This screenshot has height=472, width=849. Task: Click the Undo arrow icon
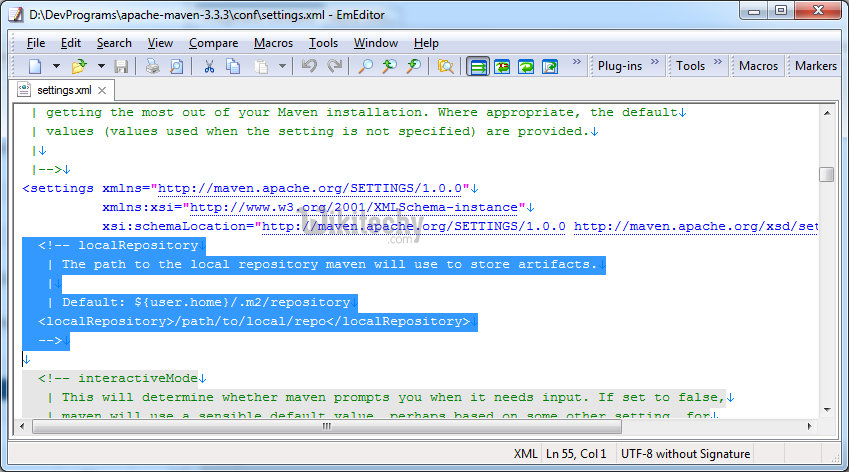click(x=309, y=66)
